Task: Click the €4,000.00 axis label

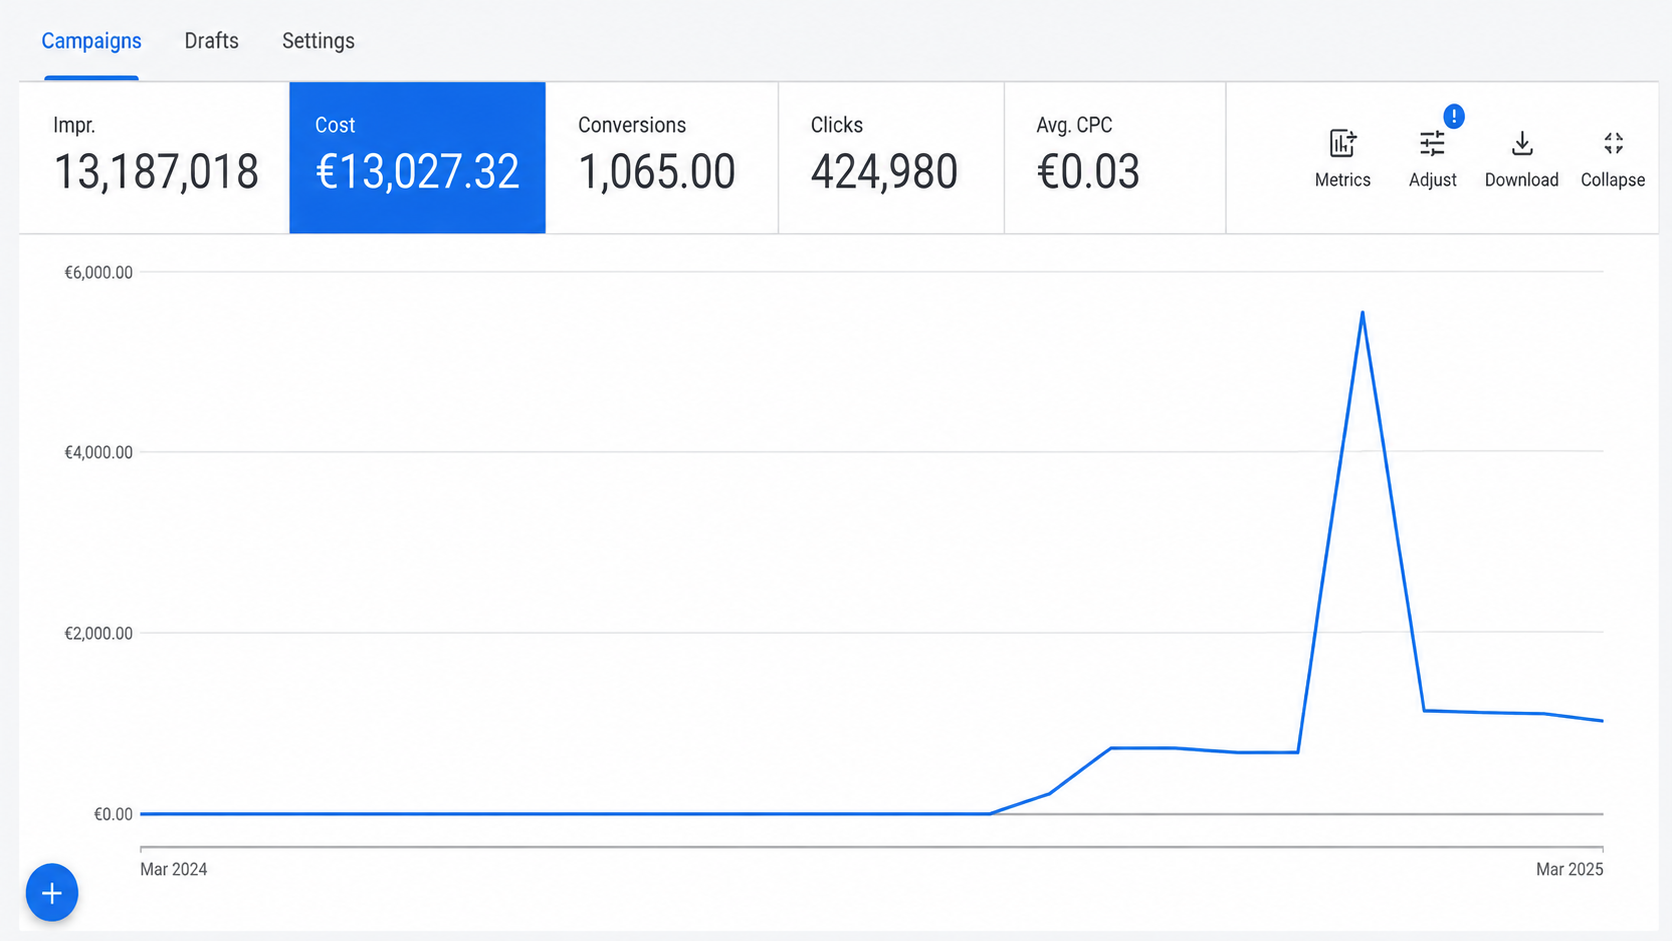Action: (x=98, y=453)
